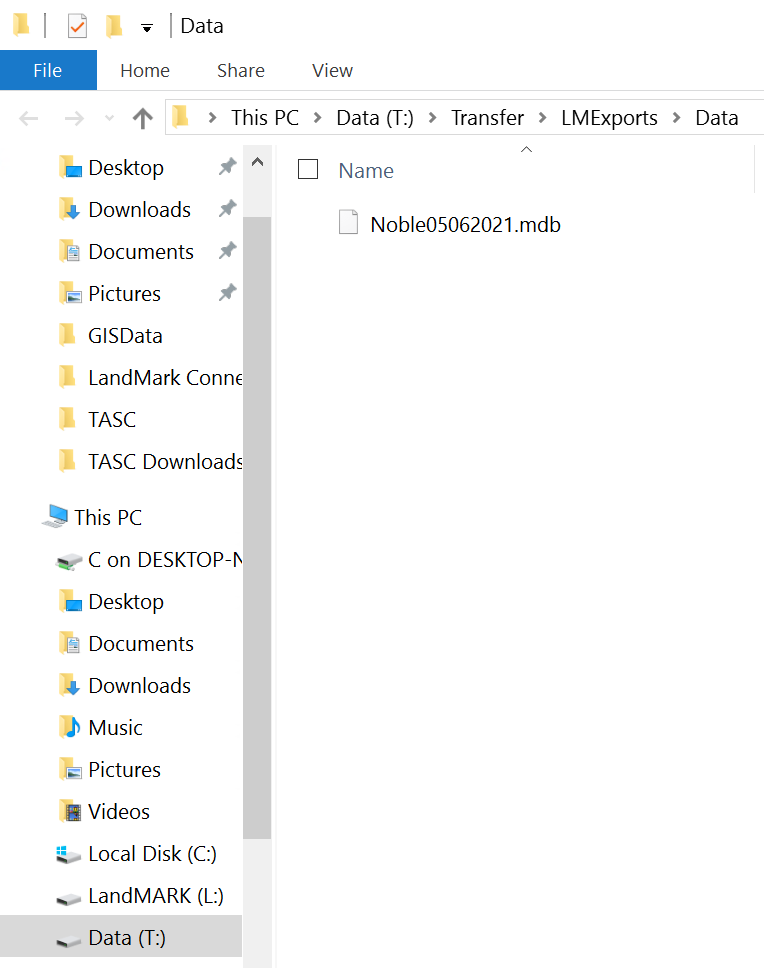Click Transfer in the address breadcrumb
Image resolution: width=764 pixels, height=968 pixels.
point(487,117)
